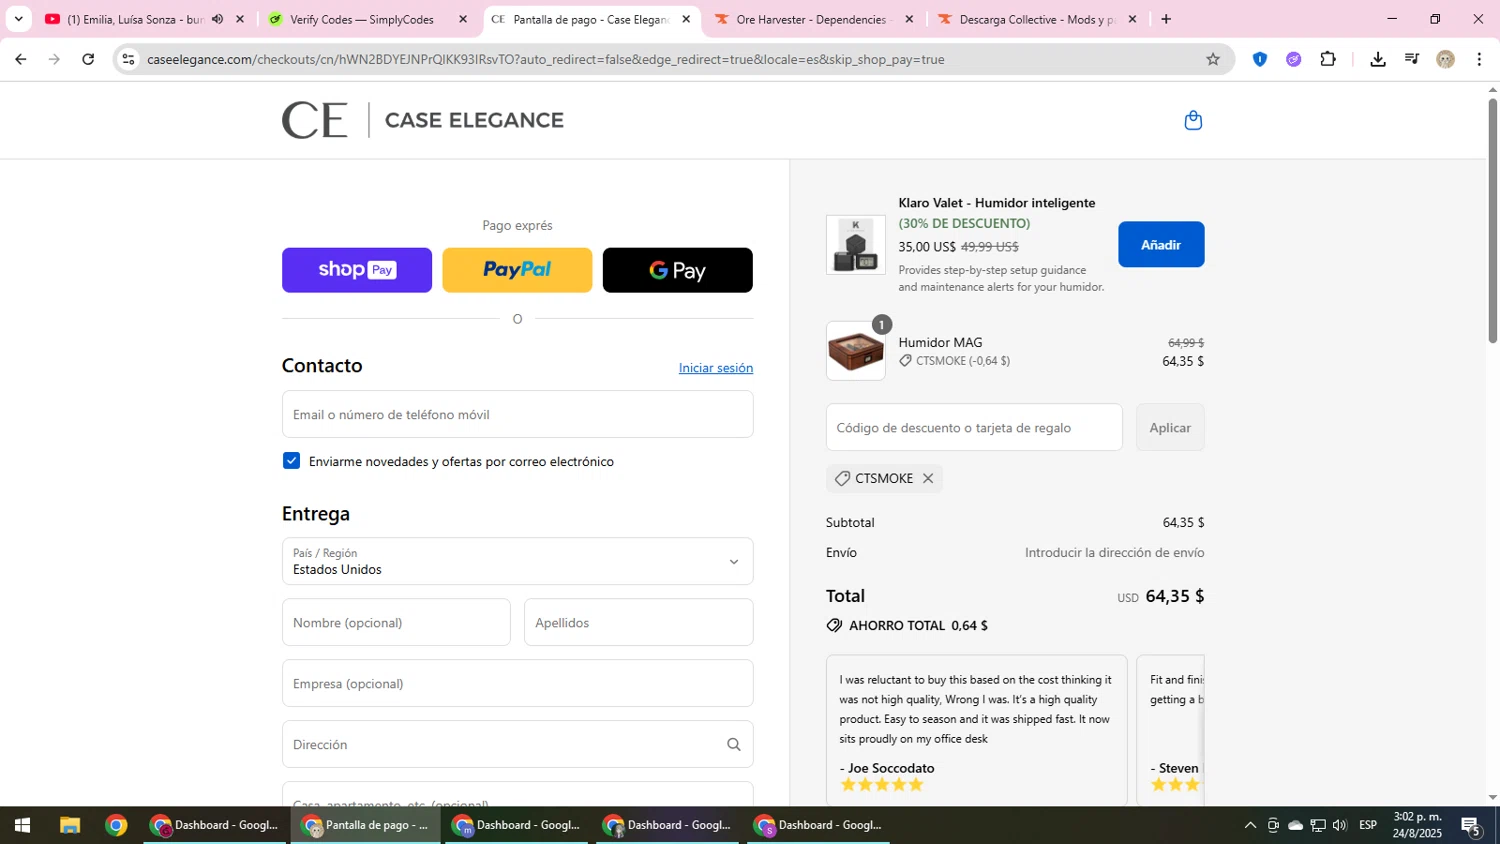1500x844 pixels.
Task: Focus the Empresa (opcional) field
Action: pyautogui.click(x=517, y=683)
